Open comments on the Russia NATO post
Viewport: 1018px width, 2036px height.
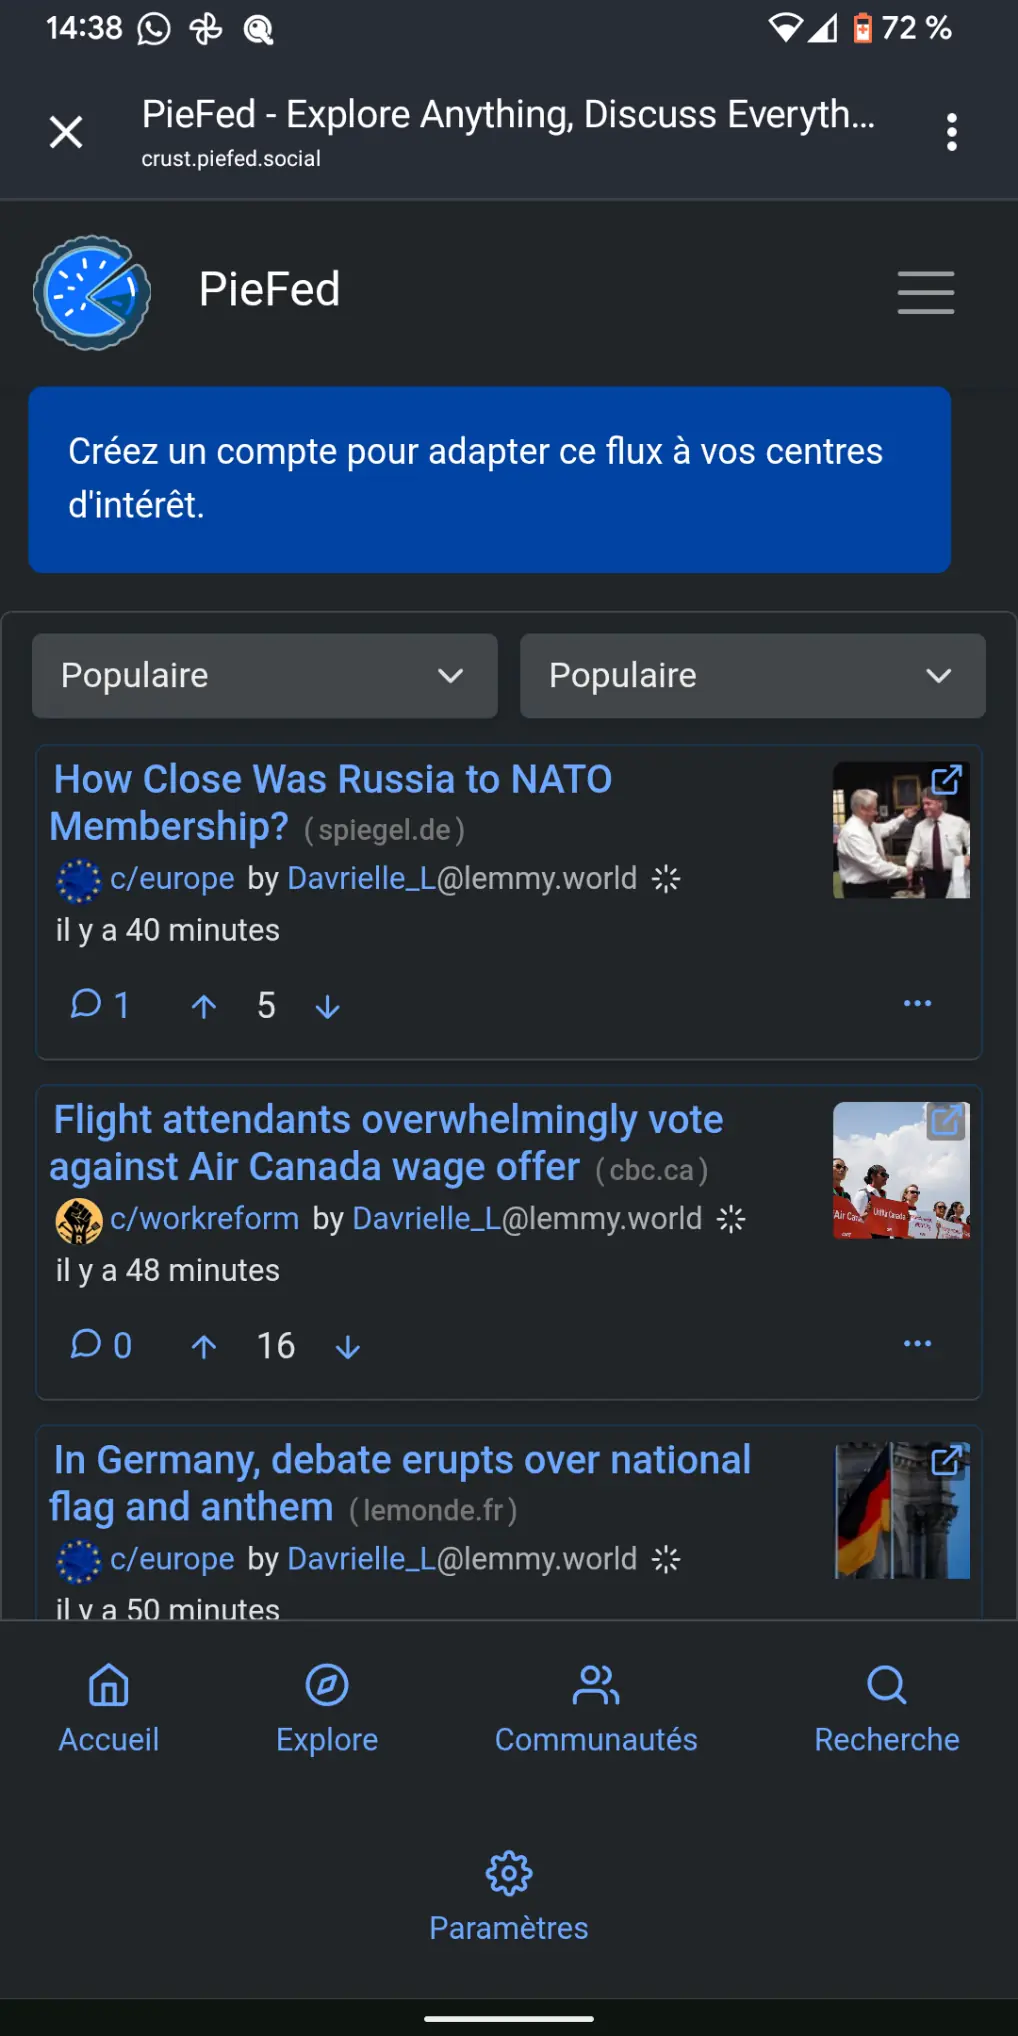pos(99,1004)
